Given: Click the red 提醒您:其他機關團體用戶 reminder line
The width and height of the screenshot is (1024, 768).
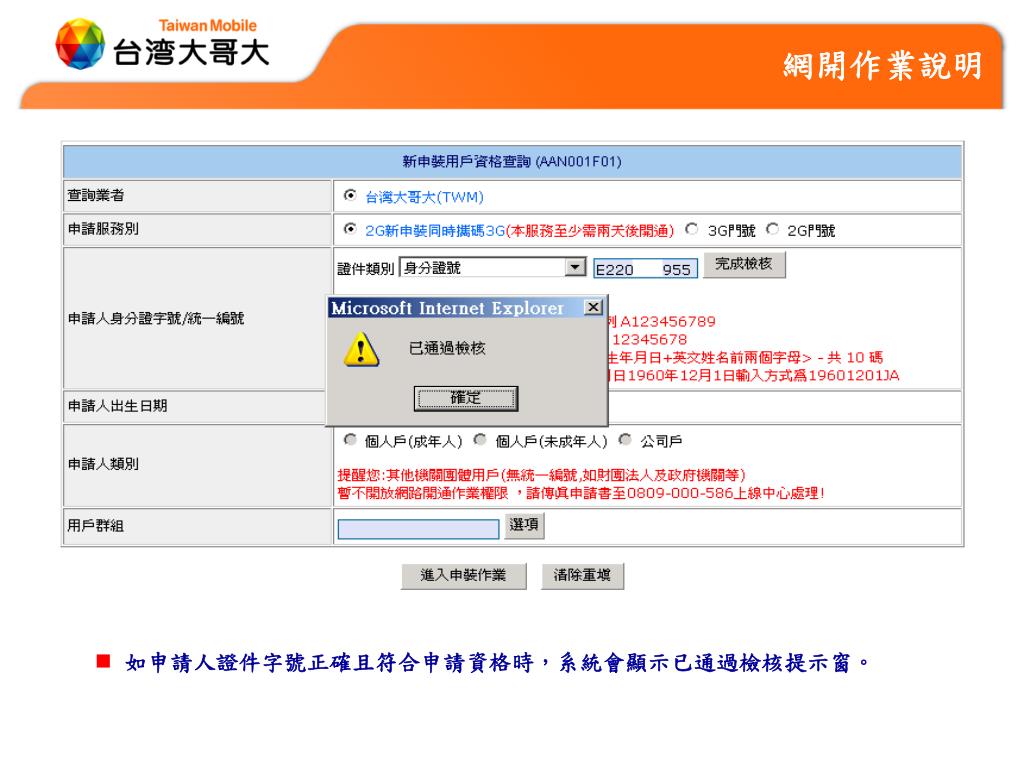Looking at the screenshot, I should click(541, 475).
